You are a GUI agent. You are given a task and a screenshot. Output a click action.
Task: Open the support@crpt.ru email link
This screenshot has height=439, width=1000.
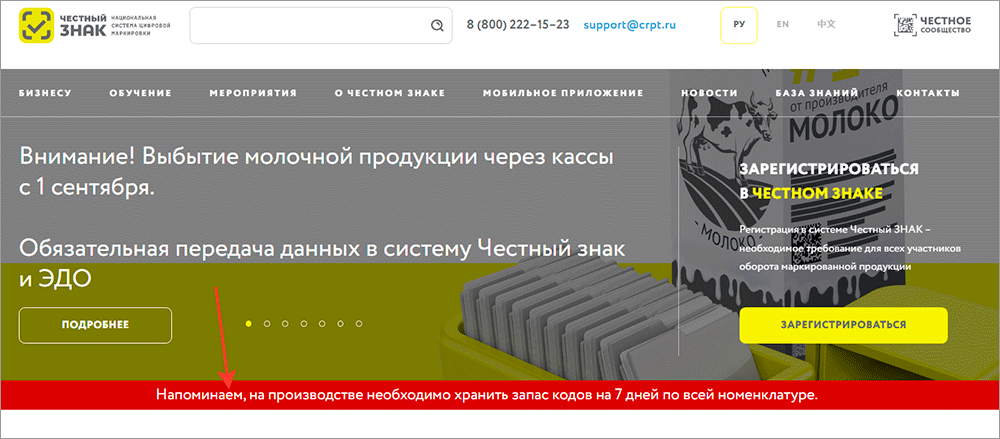click(629, 25)
